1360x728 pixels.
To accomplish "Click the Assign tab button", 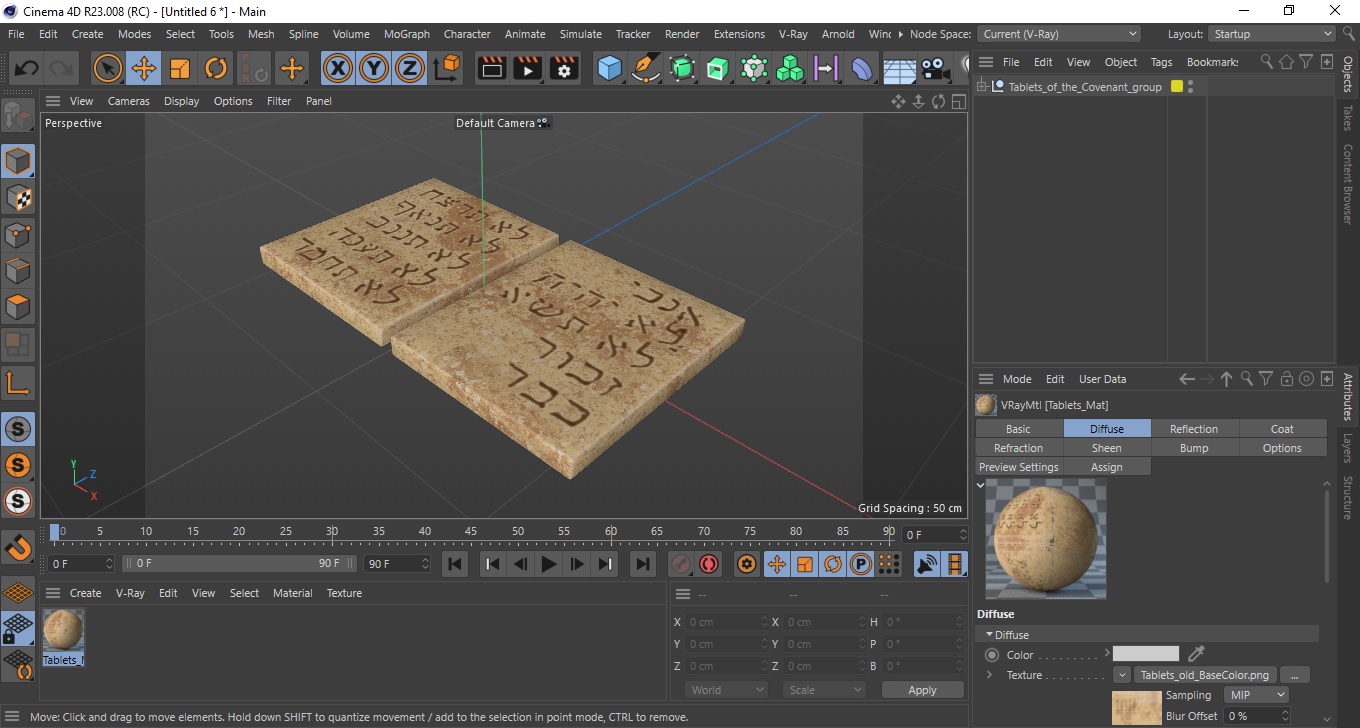I will (1106, 467).
